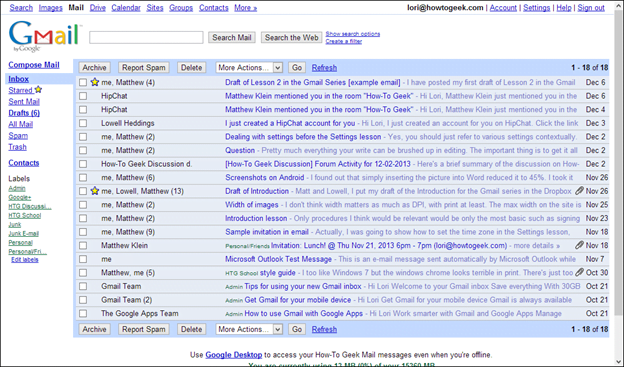Open the All Mail folder
The image size is (624, 367).
coord(21,124)
